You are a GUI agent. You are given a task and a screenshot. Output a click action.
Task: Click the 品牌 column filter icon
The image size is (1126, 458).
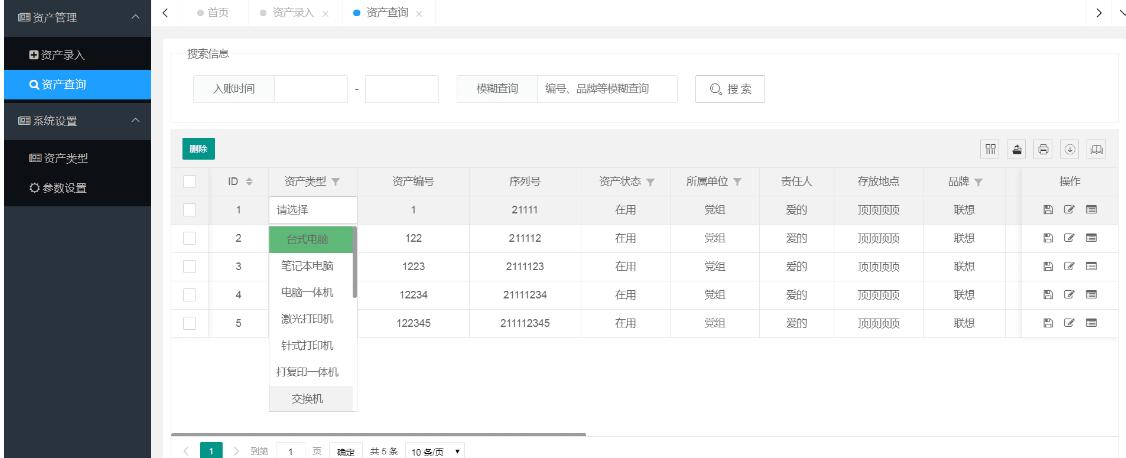[x=976, y=182]
